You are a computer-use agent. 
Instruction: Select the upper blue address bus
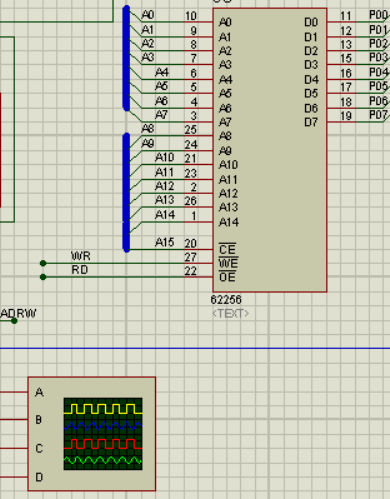pos(126,58)
